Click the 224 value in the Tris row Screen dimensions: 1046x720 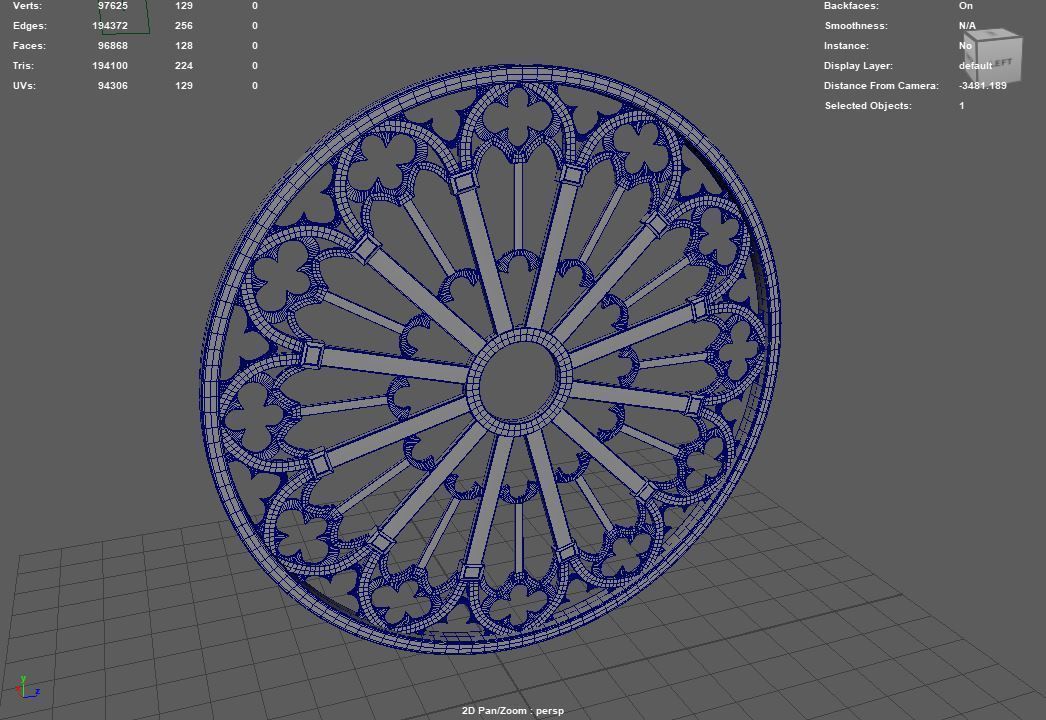coord(183,65)
